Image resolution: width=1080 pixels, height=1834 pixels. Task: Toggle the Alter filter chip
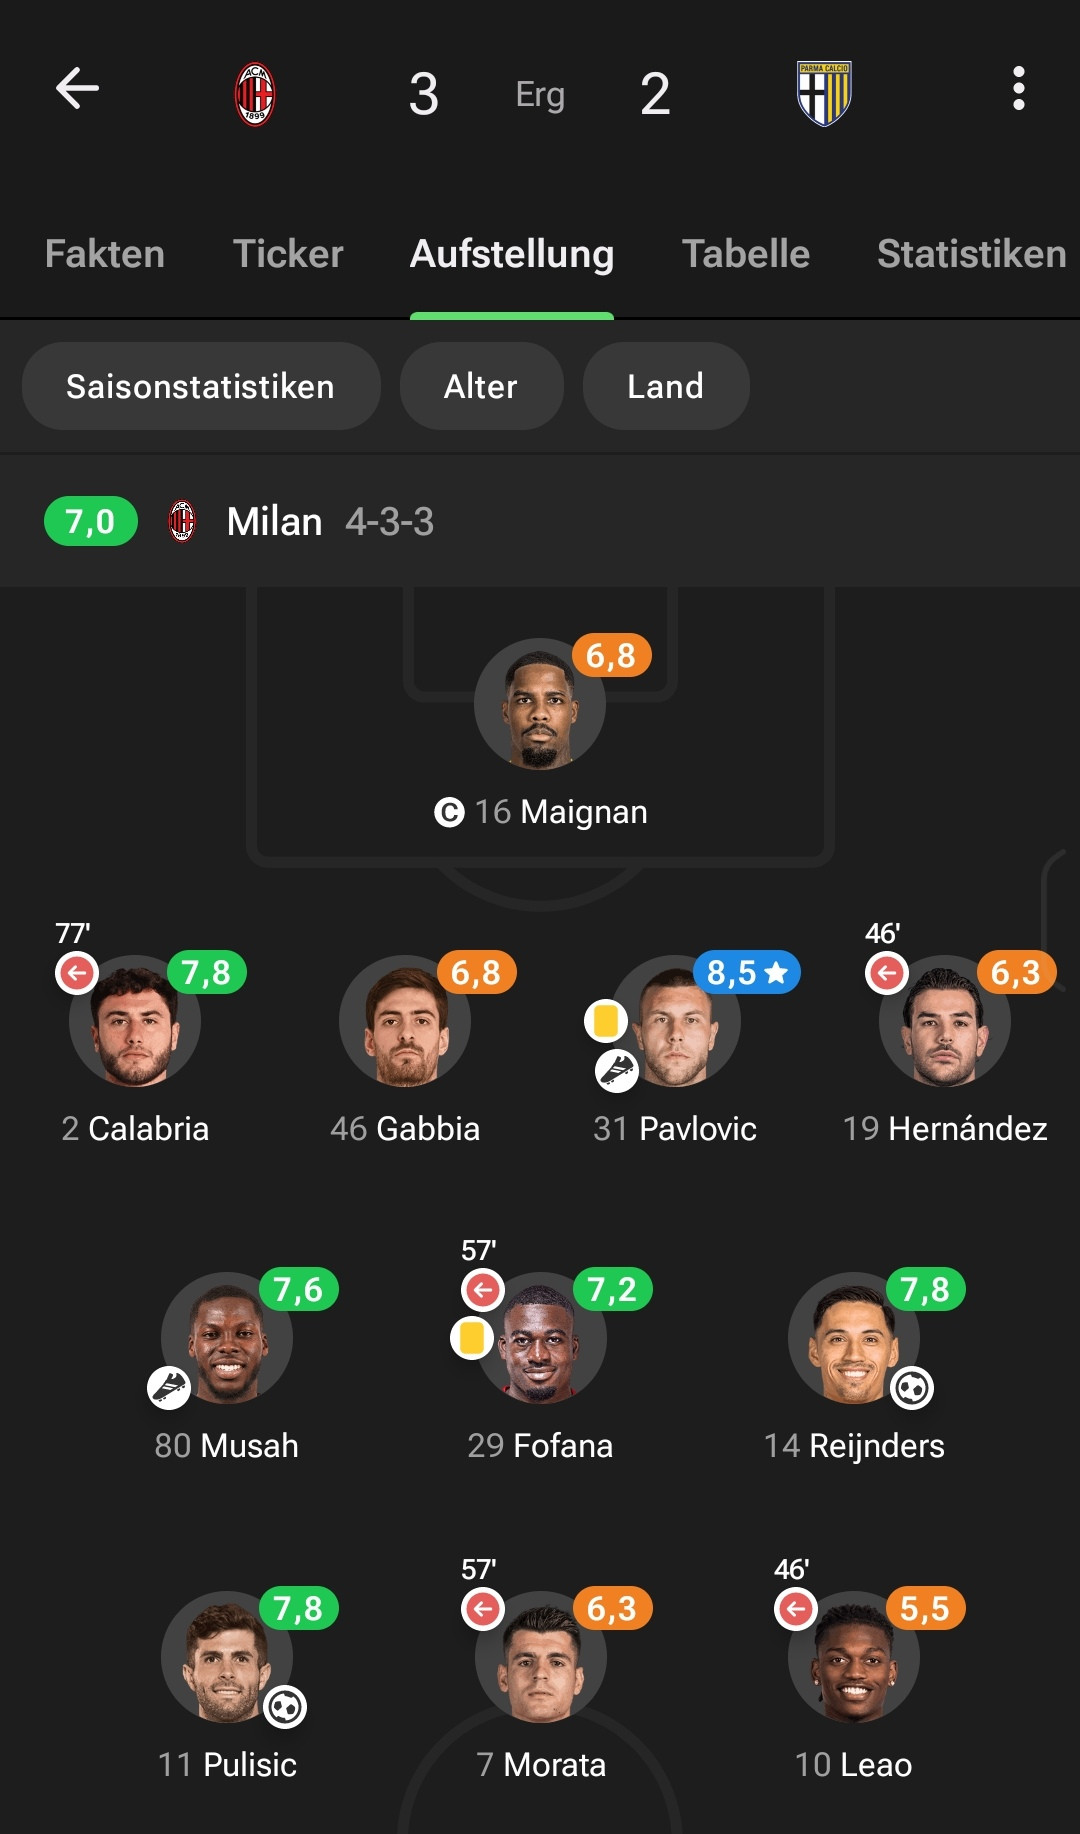click(481, 386)
